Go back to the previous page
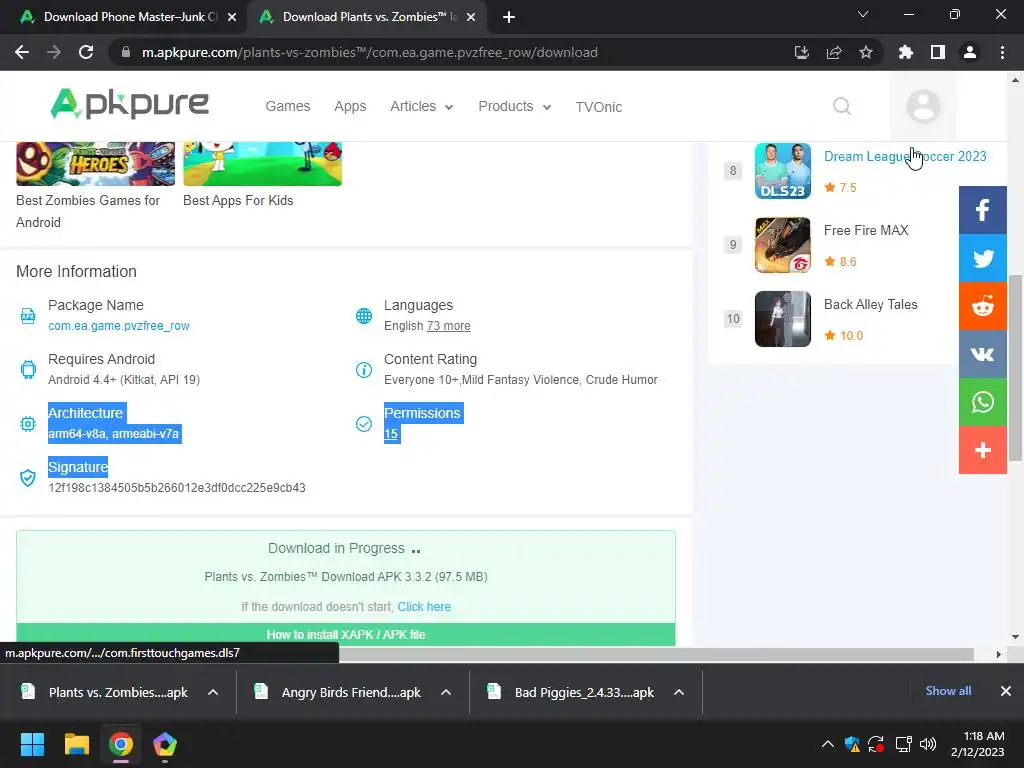The height and width of the screenshot is (768, 1024). click(x=22, y=52)
